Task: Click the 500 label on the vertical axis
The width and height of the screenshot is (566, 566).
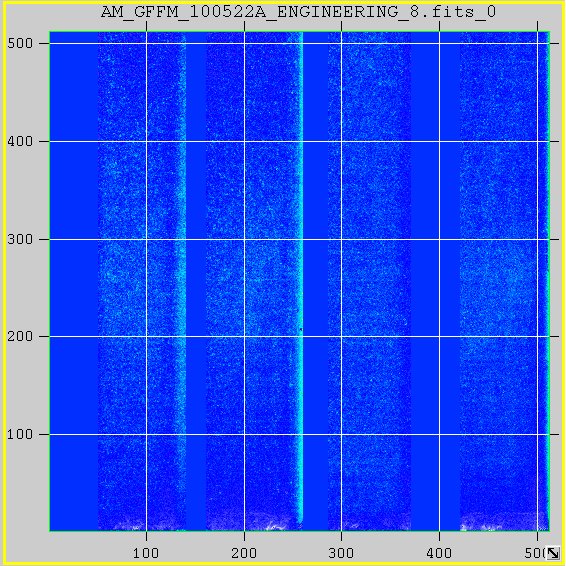Action: [20, 44]
